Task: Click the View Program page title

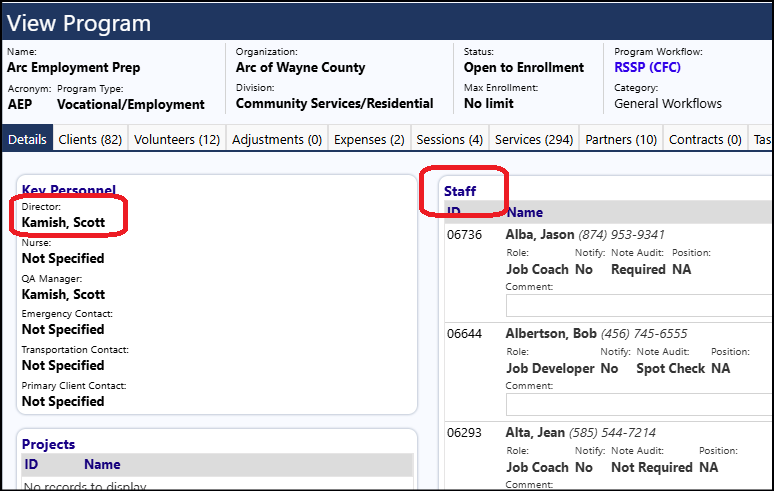Action: point(78,23)
